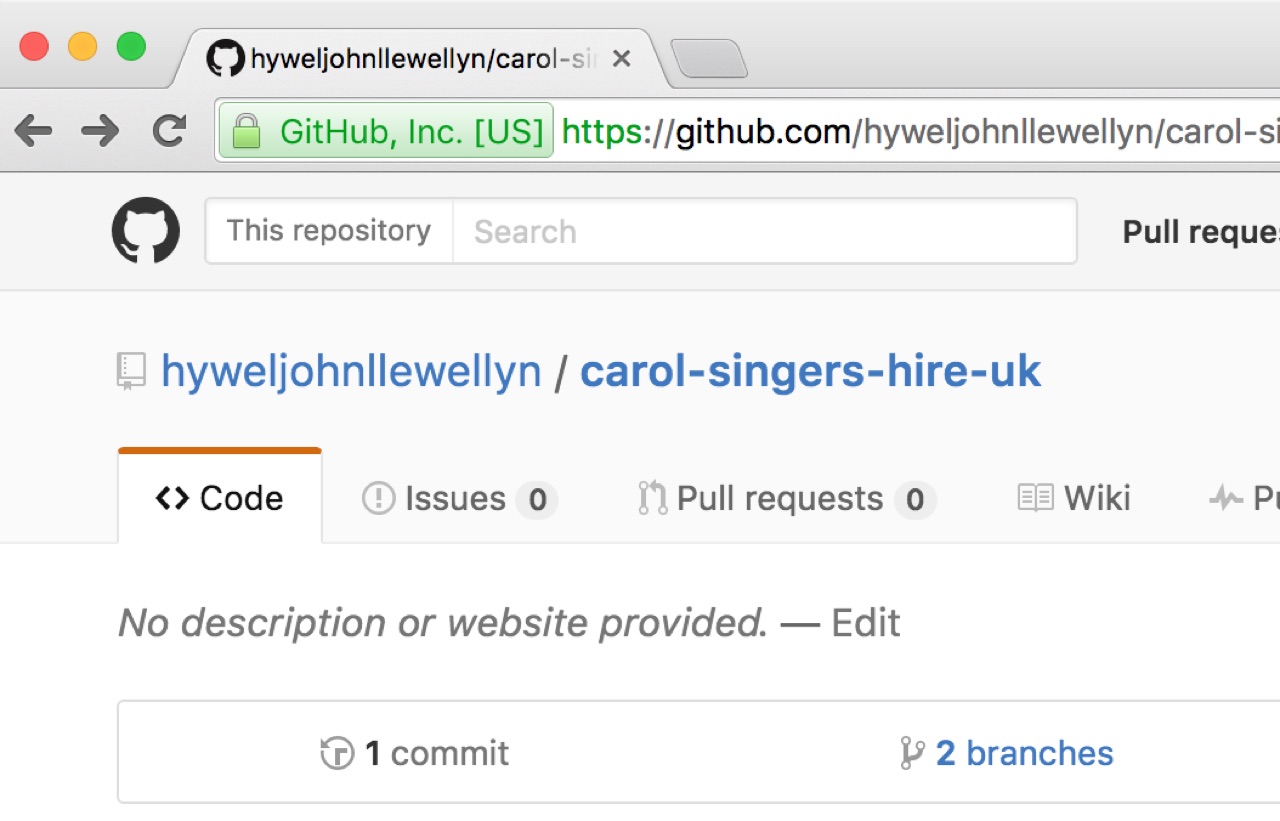Click the green padlock security icon

[x=245, y=131]
